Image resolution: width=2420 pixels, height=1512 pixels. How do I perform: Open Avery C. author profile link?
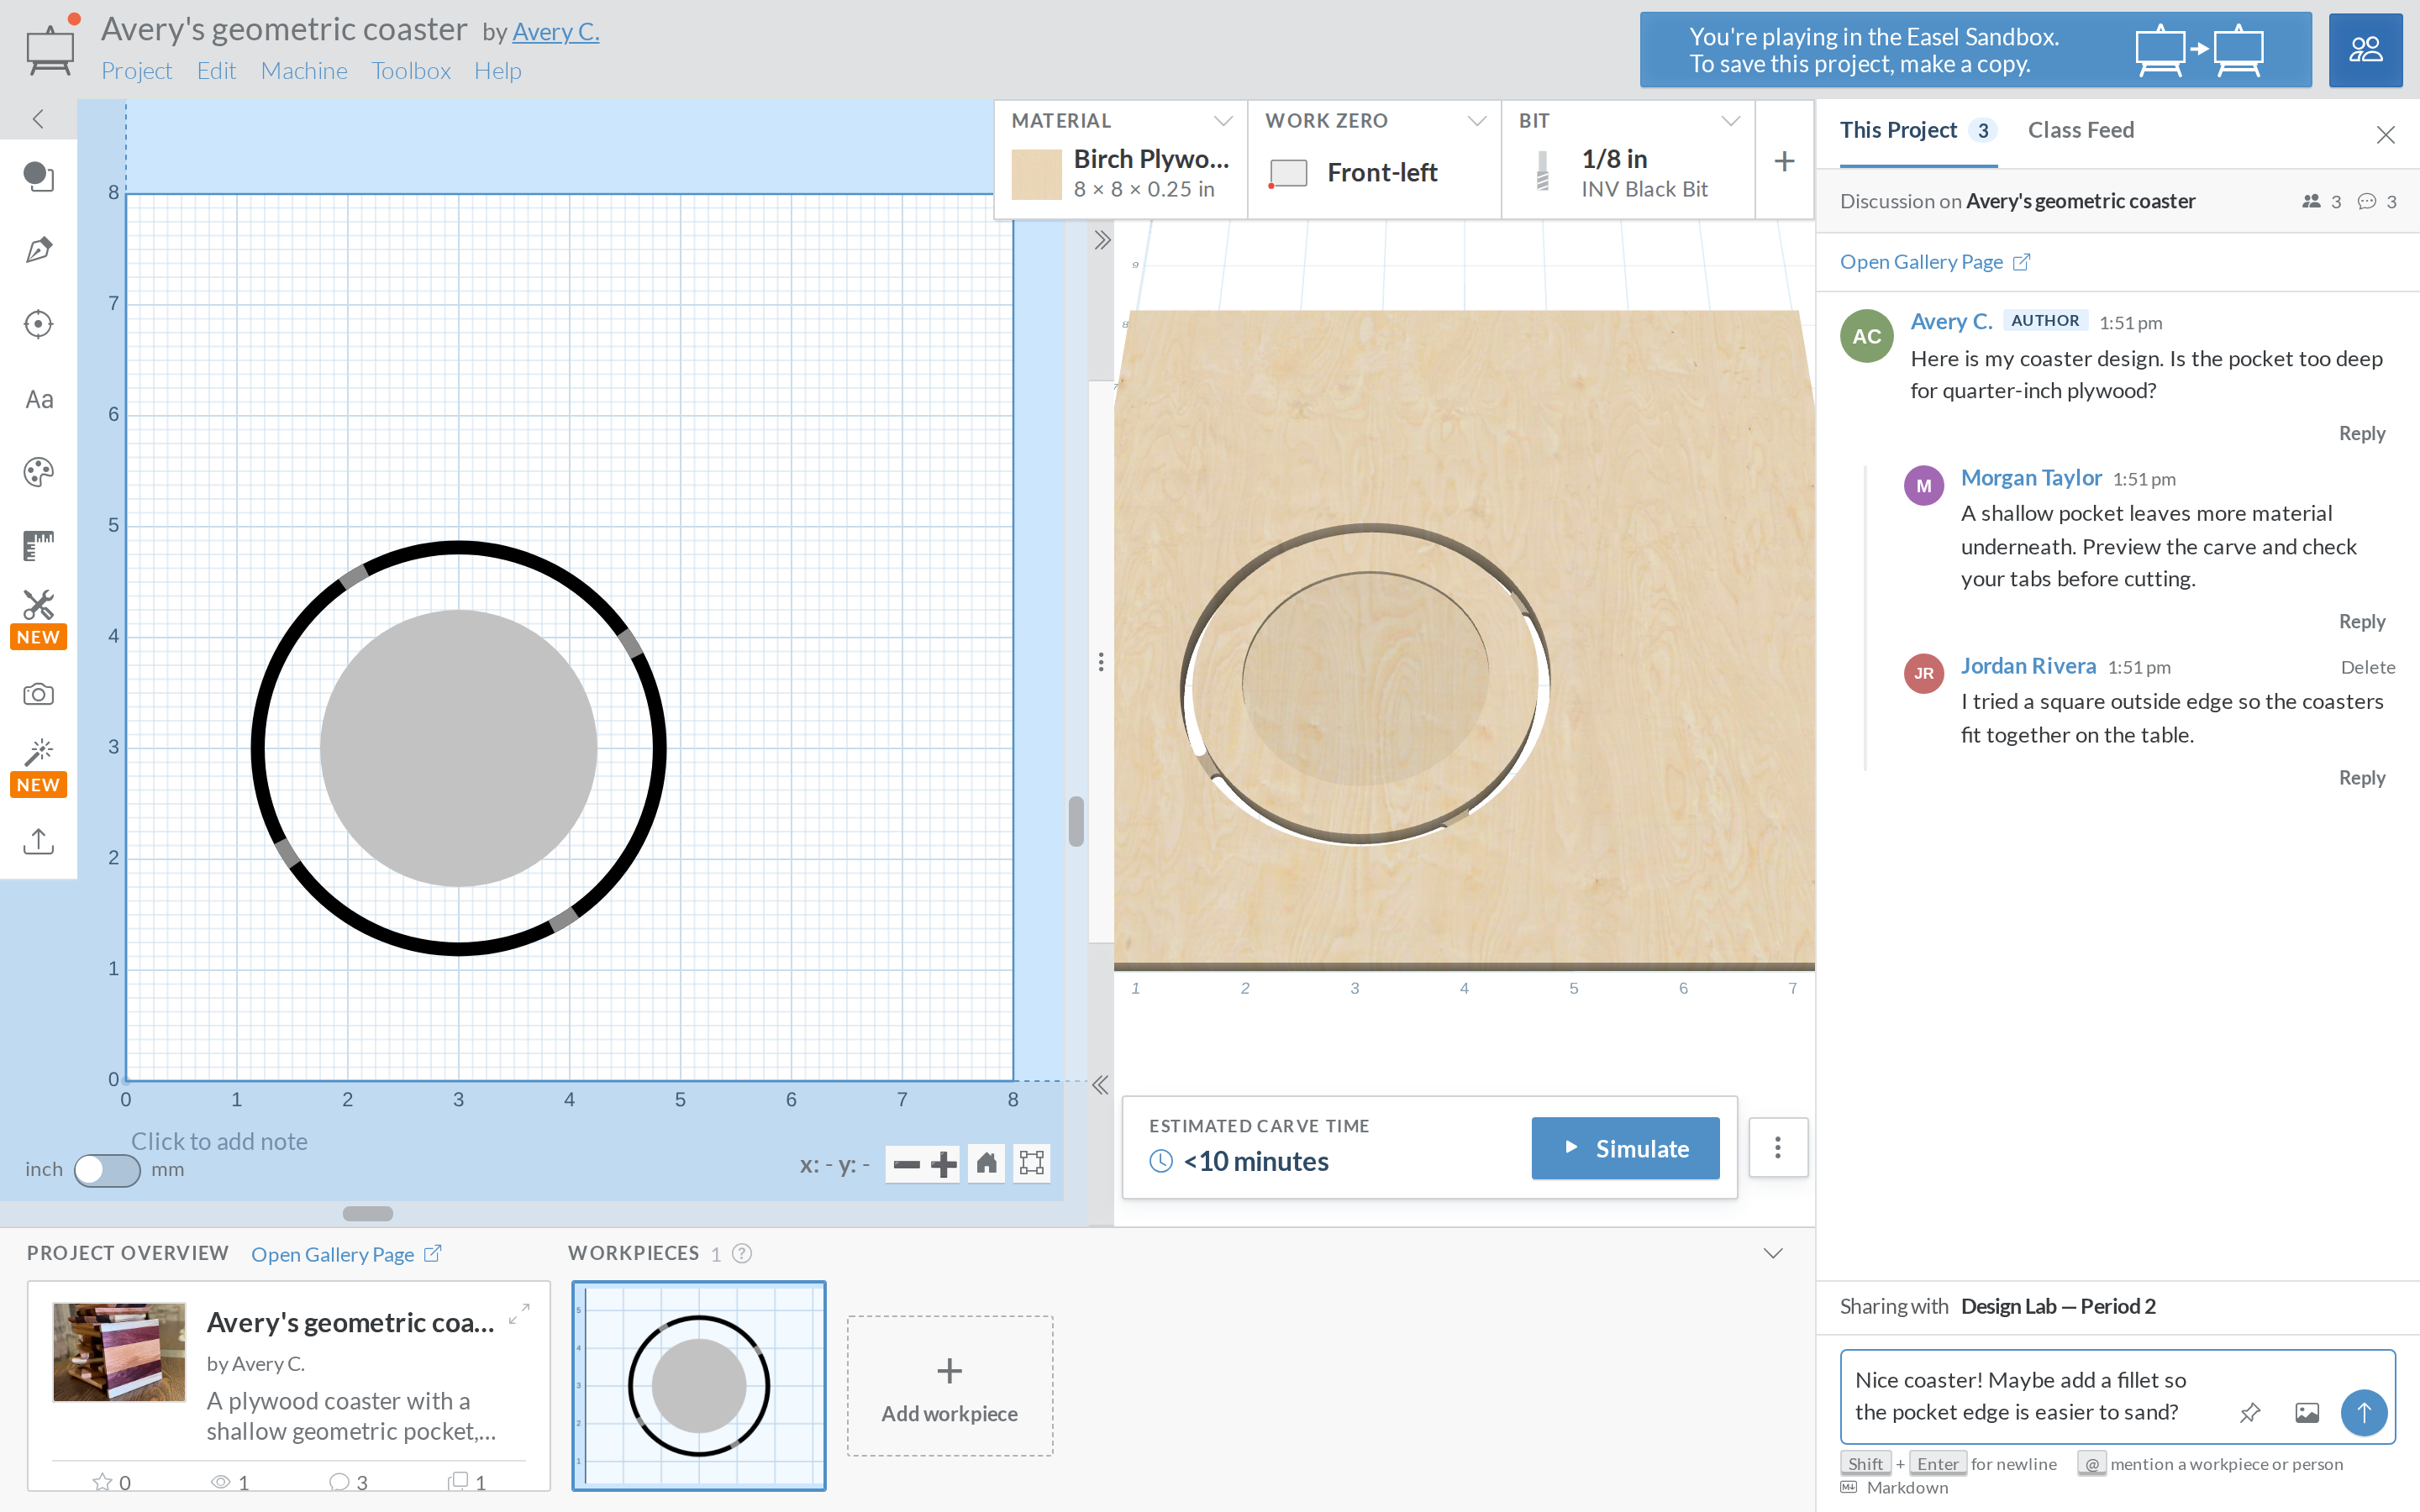click(x=555, y=32)
